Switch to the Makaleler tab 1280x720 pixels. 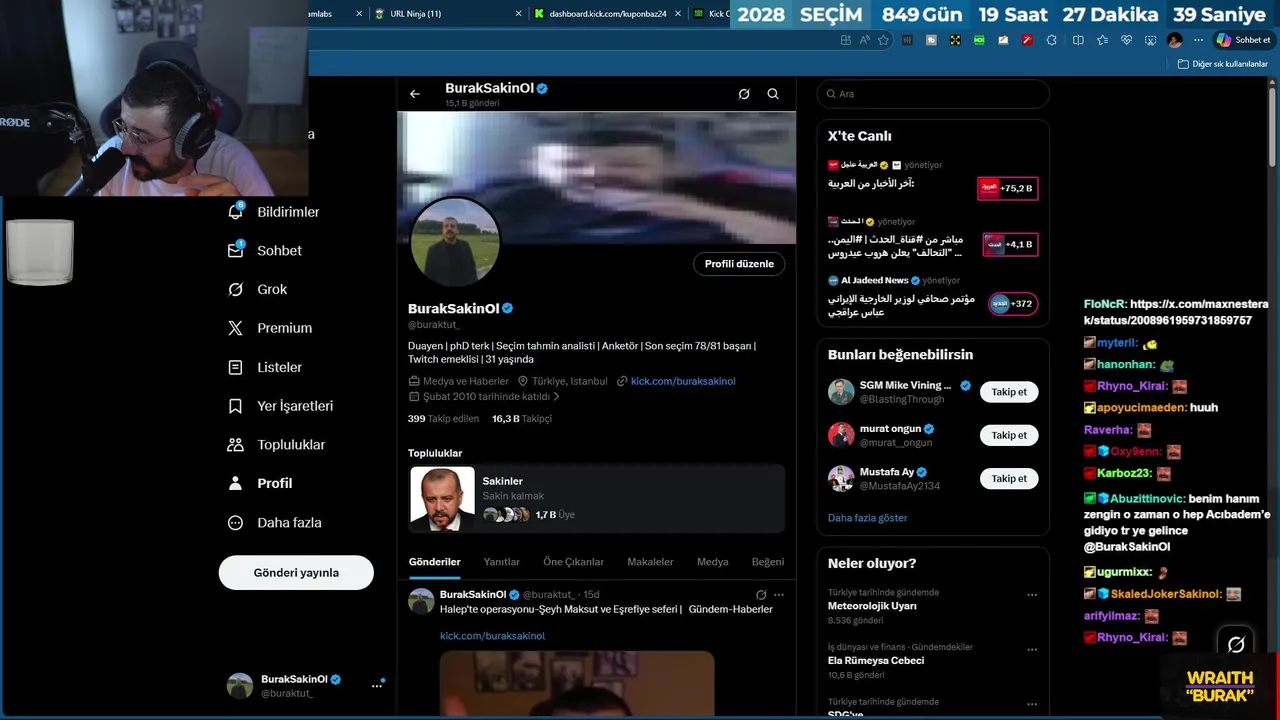(x=650, y=562)
